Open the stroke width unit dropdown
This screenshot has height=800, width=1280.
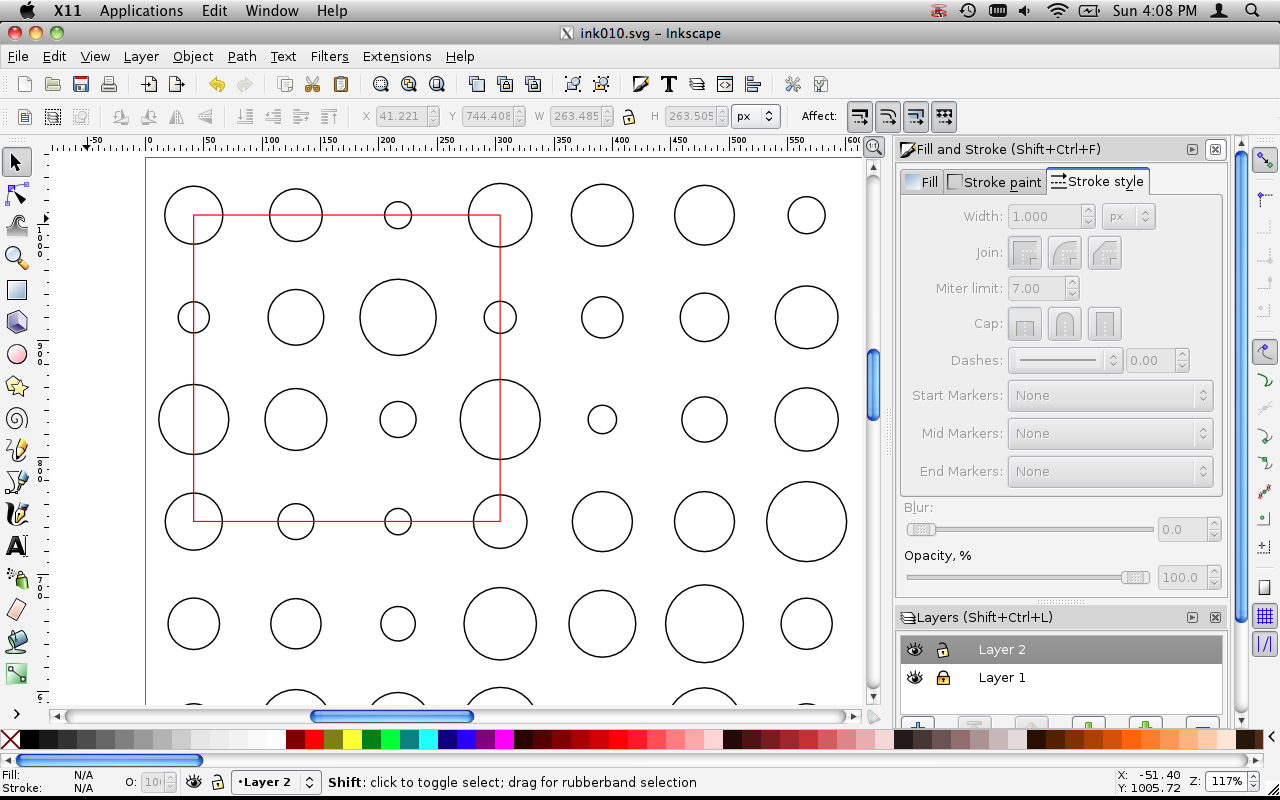[x=1129, y=216]
